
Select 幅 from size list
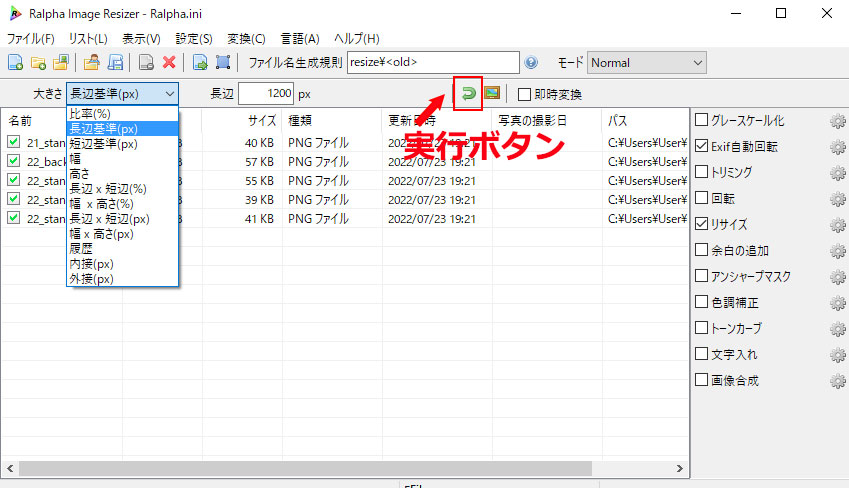coord(122,159)
